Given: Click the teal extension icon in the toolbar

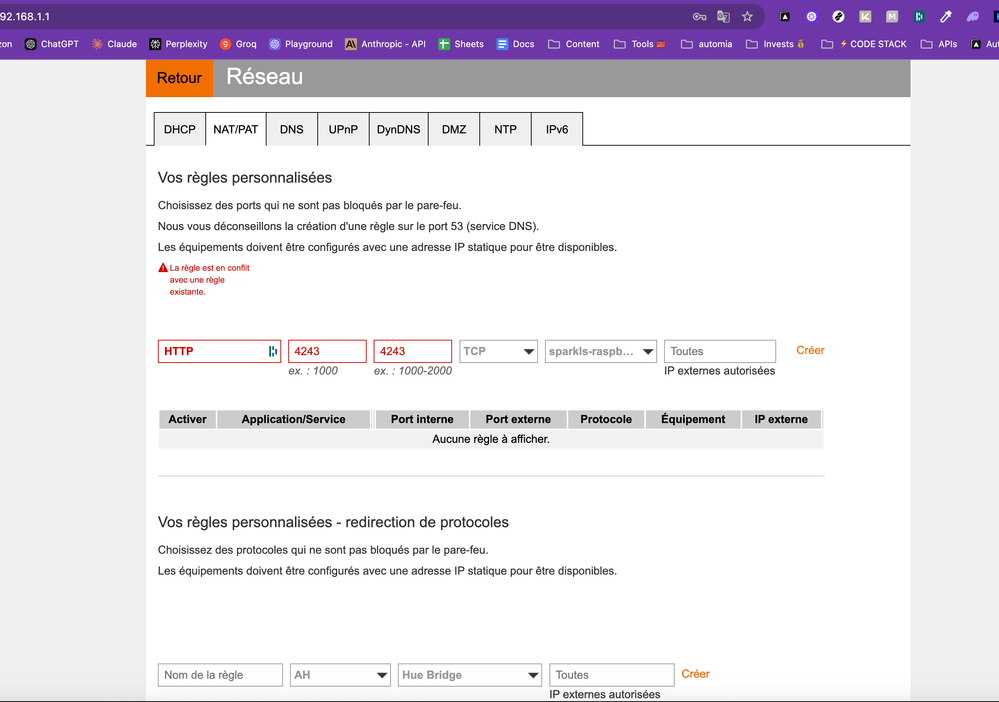Looking at the screenshot, I should [x=919, y=16].
